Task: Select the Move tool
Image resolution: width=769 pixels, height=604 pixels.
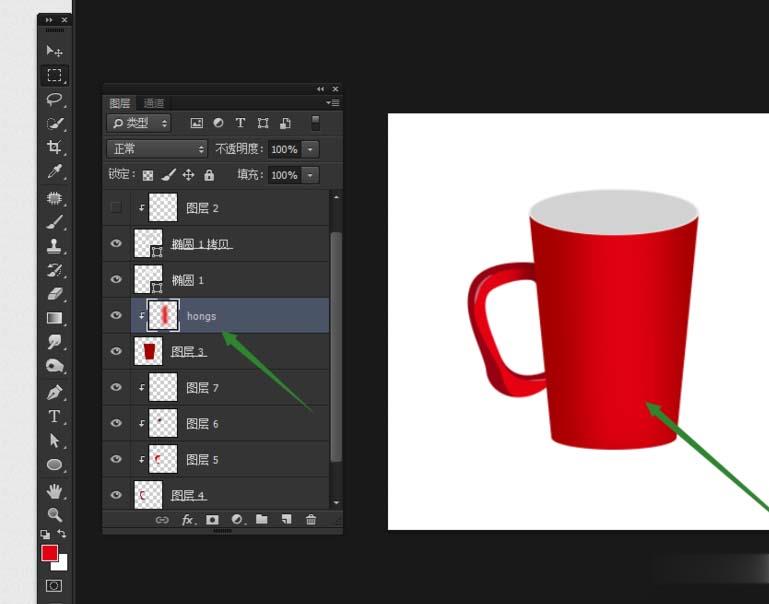Action: [54, 51]
